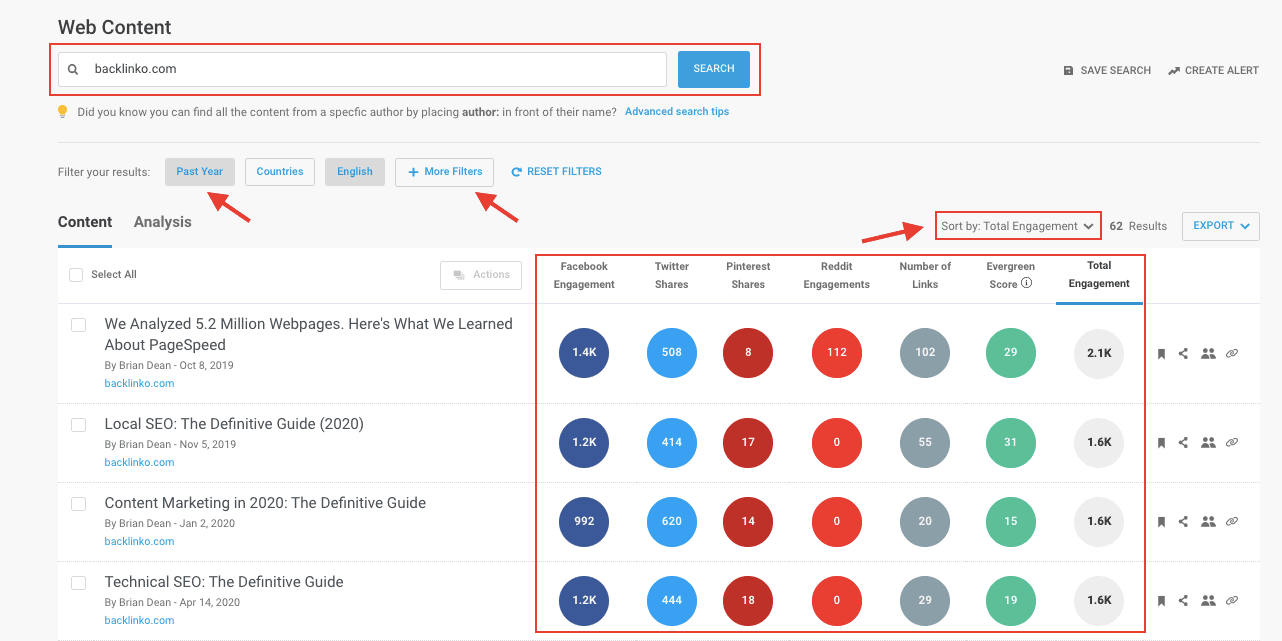Click the Create Alert trend icon
Image resolution: width=1282 pixels, height=641 pixels.
pos(1174,71)
